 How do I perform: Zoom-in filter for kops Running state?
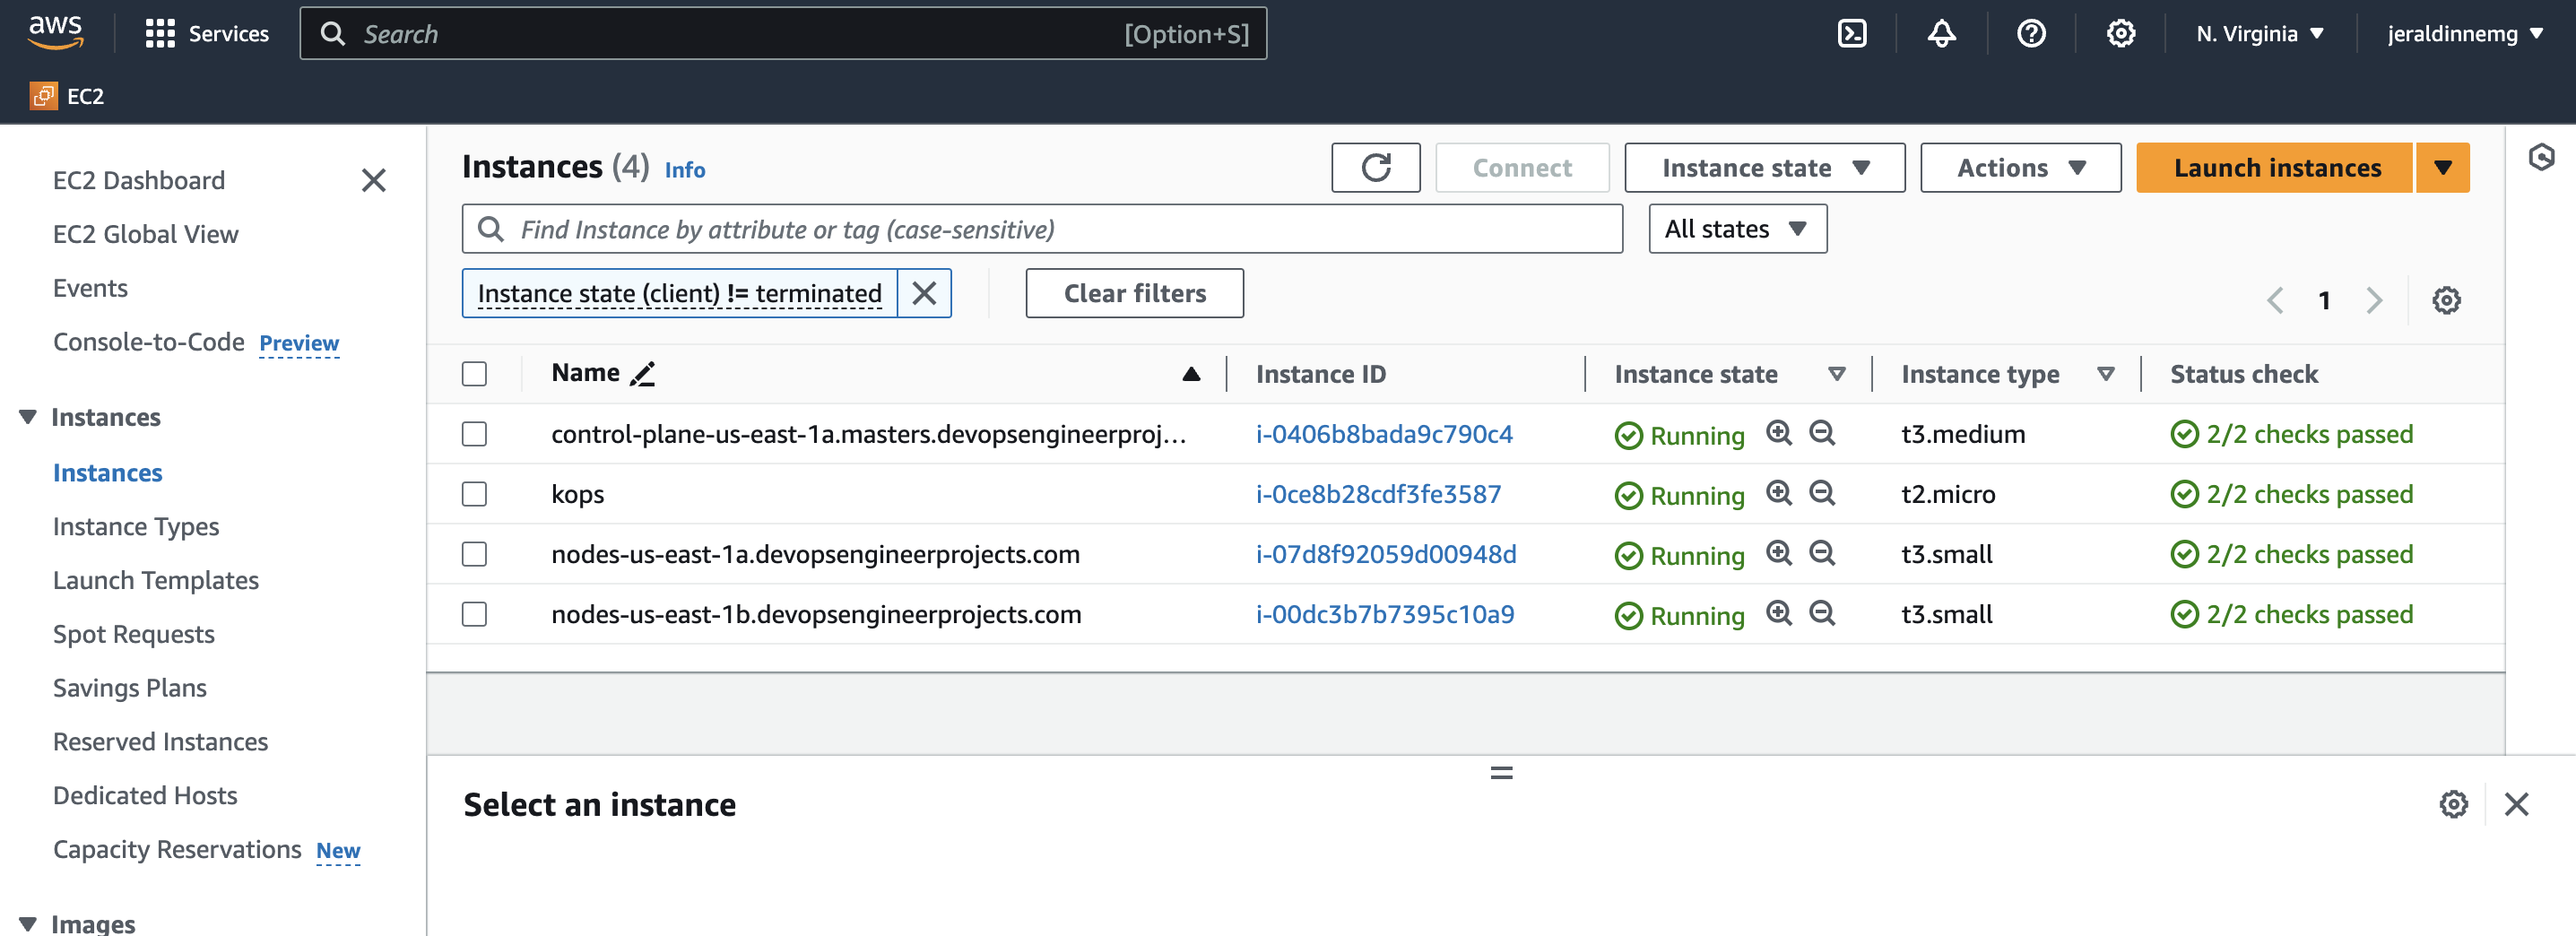tap(1778, 493)
